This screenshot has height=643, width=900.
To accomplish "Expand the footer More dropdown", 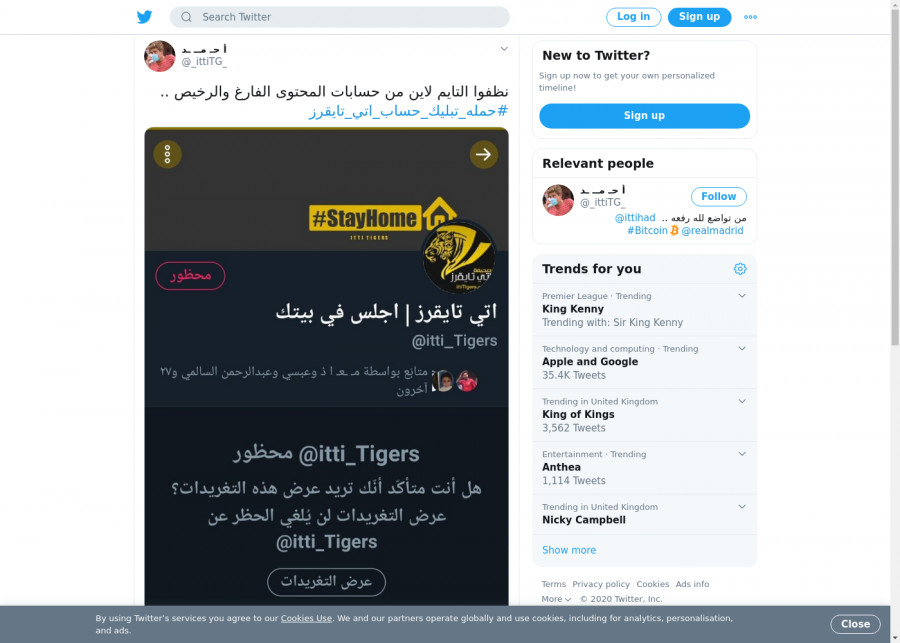I will [556, 599].
